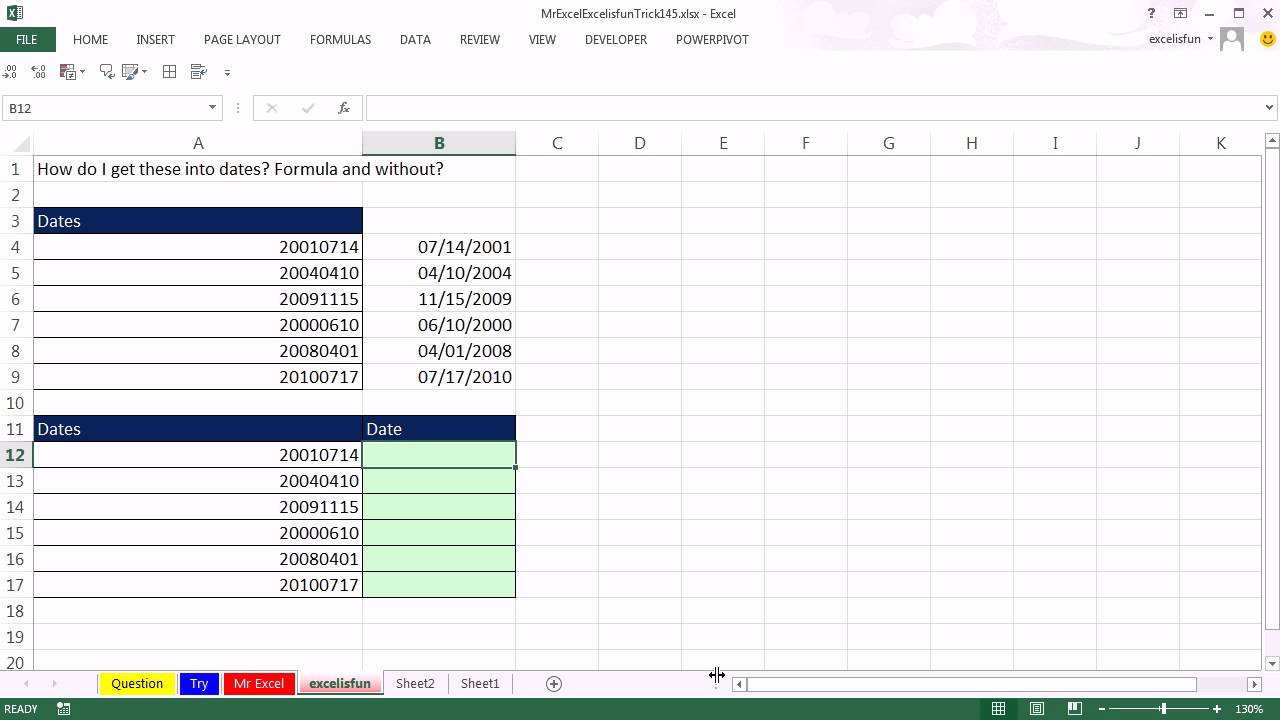This screenshot has width=1280, height=720.
Task: Click the Cancel entry X icon
Action: 272,108
